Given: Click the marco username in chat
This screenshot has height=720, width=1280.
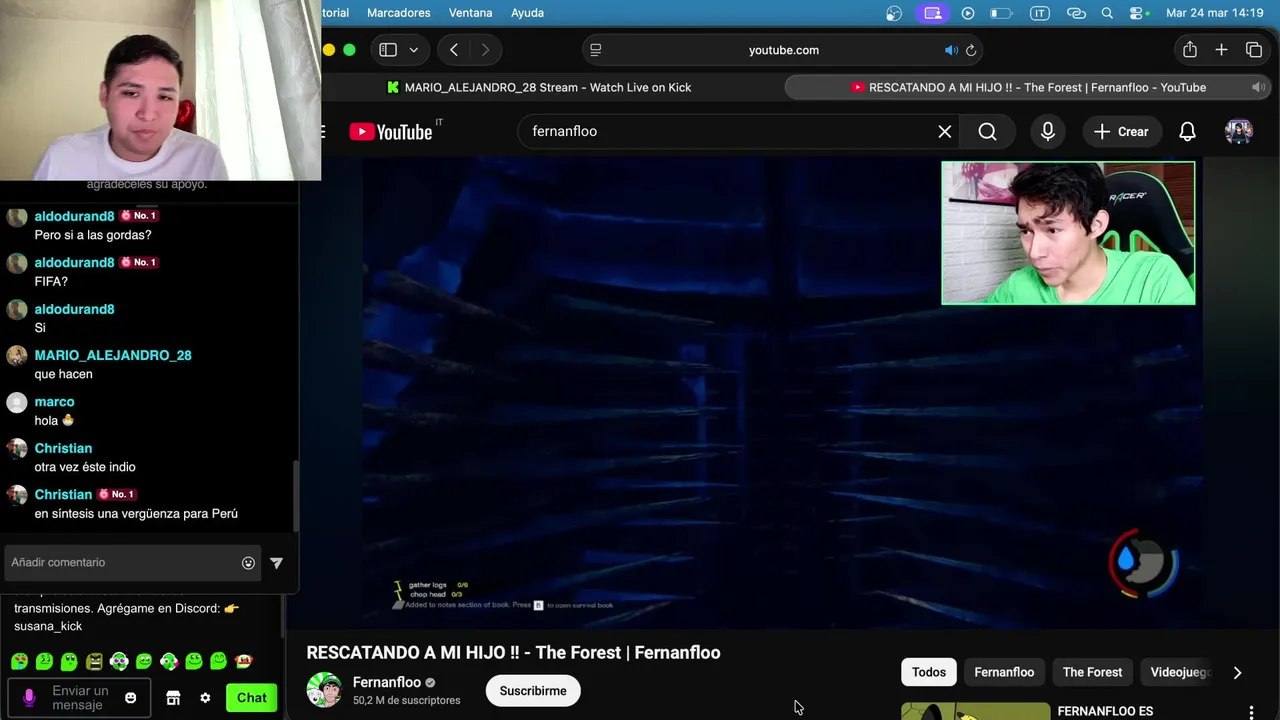Looking at the screenshot, I should click(x=54, y=401).
